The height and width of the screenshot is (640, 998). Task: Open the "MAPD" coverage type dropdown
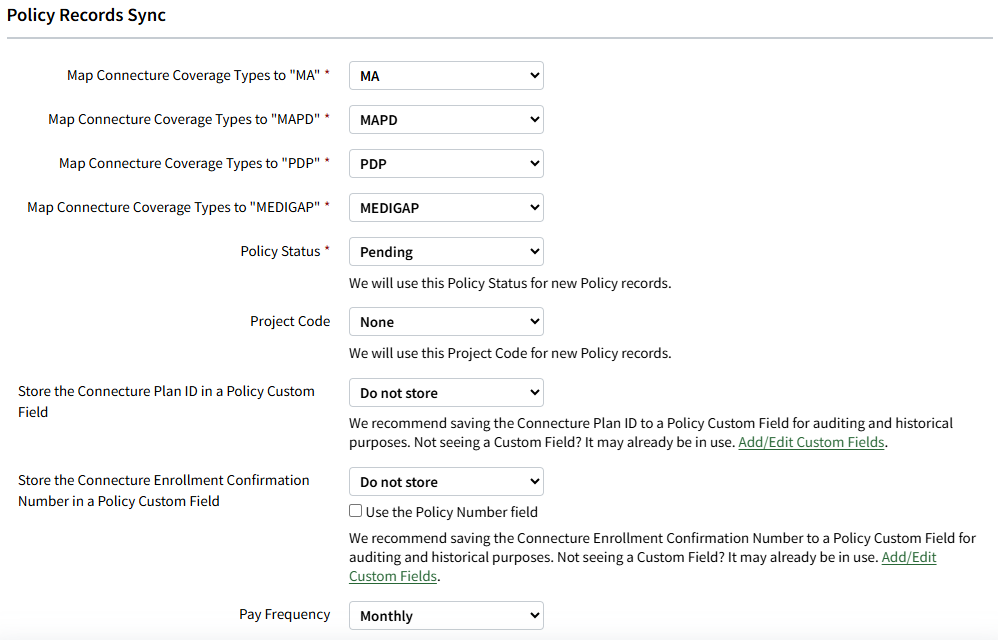pyautogui.click(x=446, y=120)
